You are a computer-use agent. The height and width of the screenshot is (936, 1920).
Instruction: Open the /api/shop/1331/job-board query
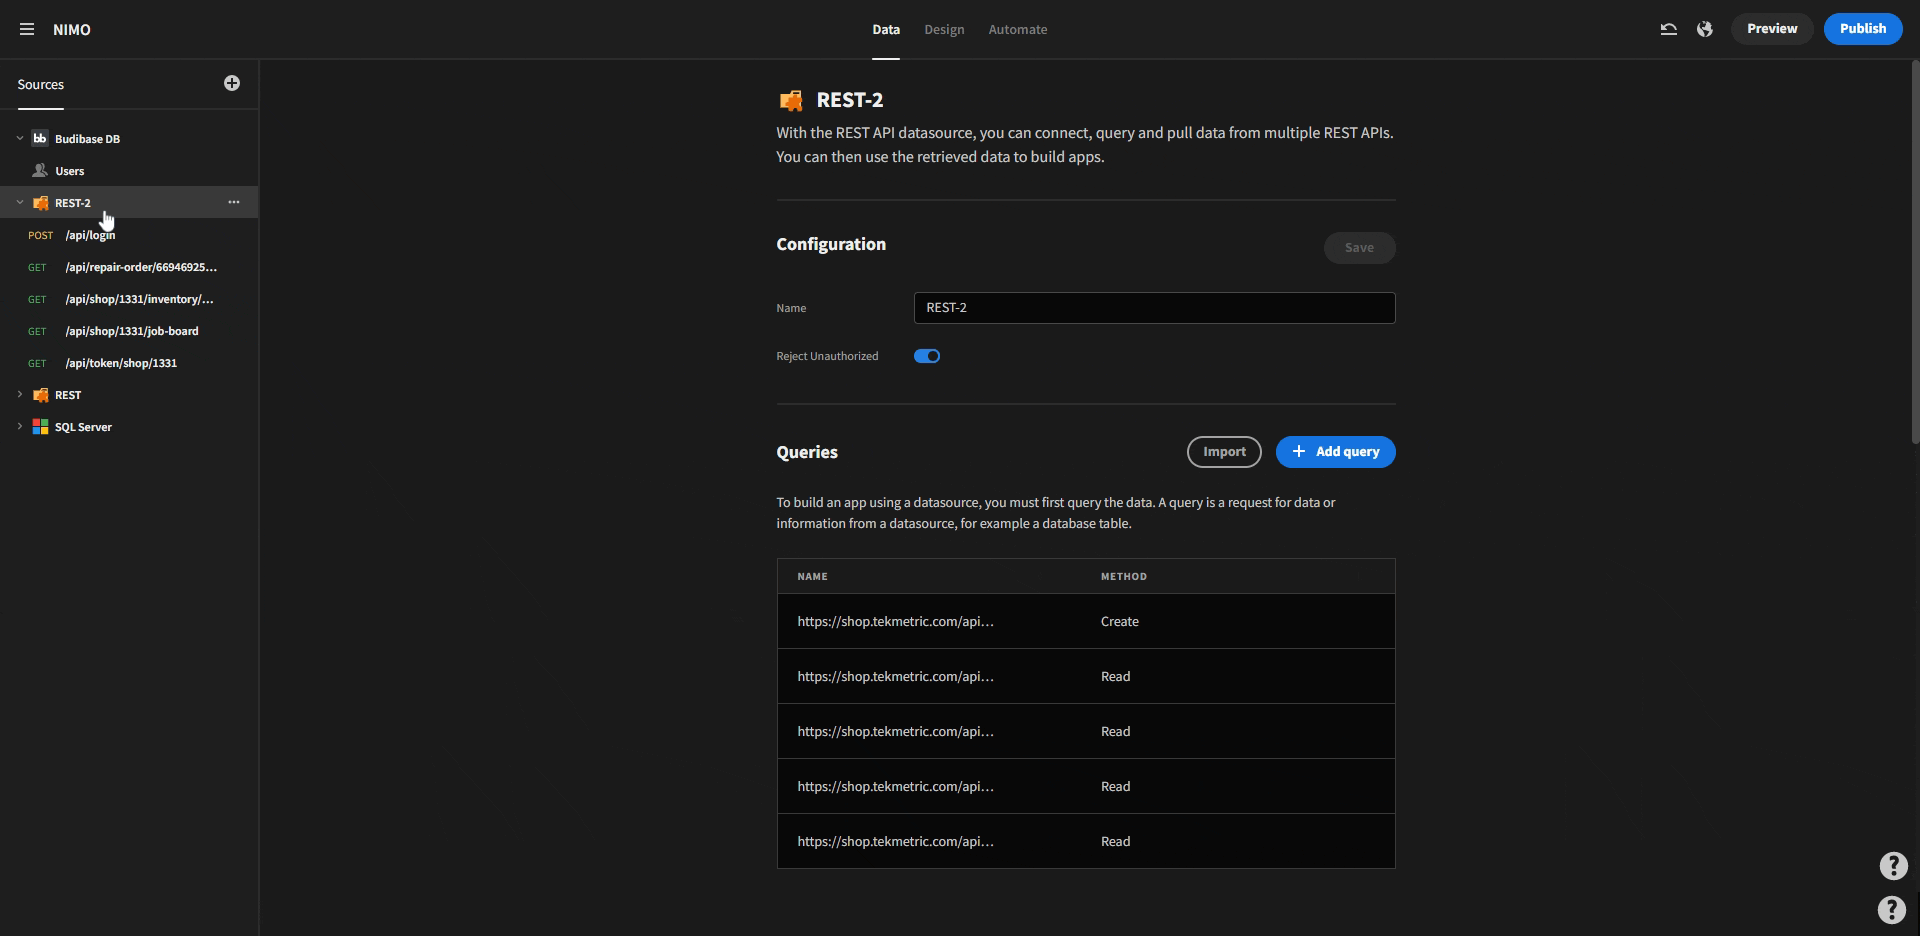(129, 331)
